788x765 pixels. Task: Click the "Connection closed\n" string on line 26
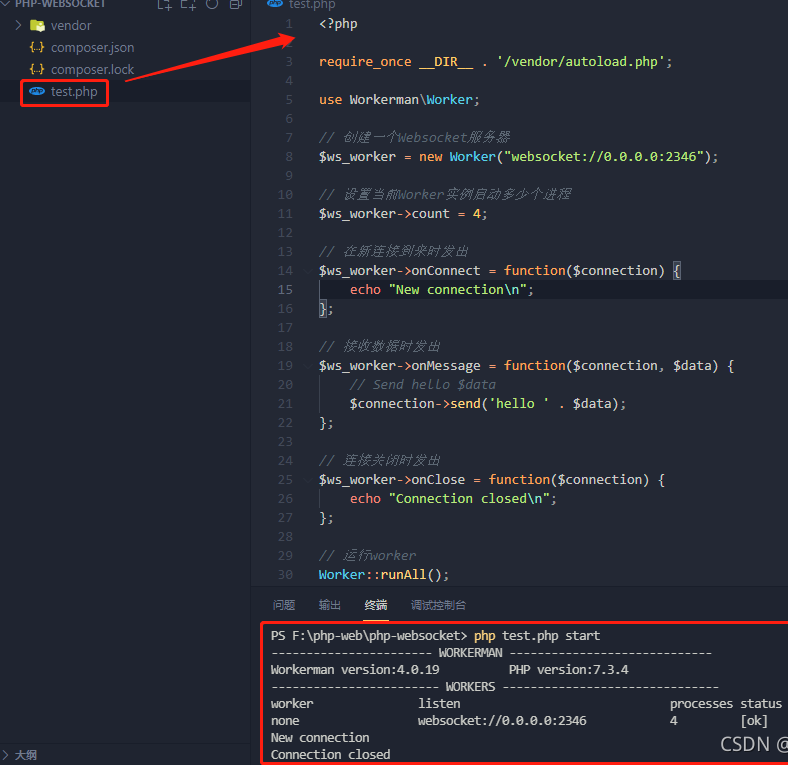tap(469, 499)
